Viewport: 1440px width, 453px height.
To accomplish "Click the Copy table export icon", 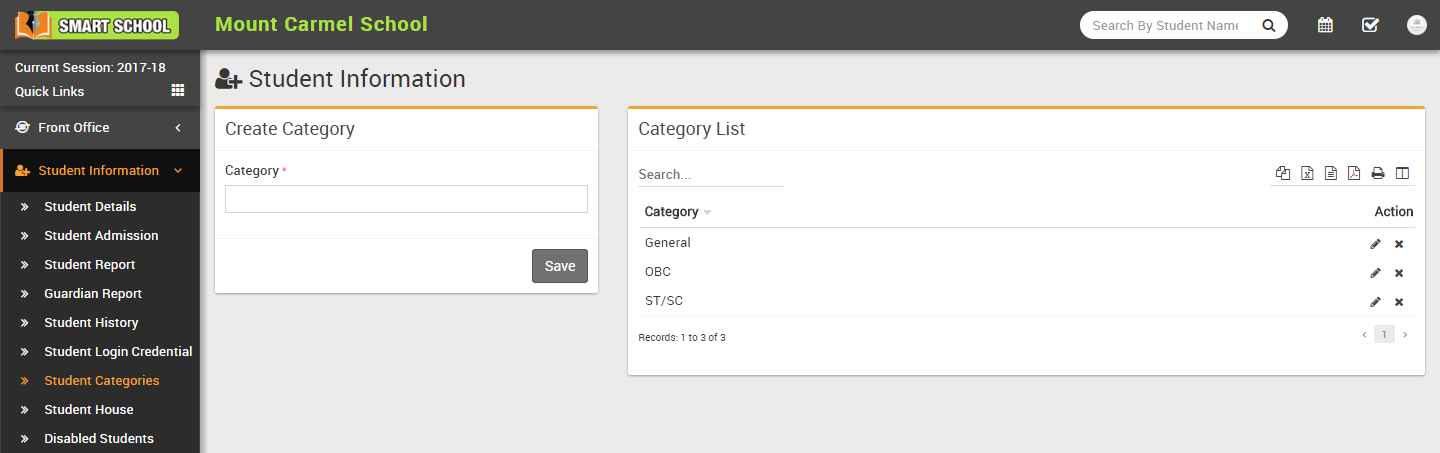I will 1283,174.
